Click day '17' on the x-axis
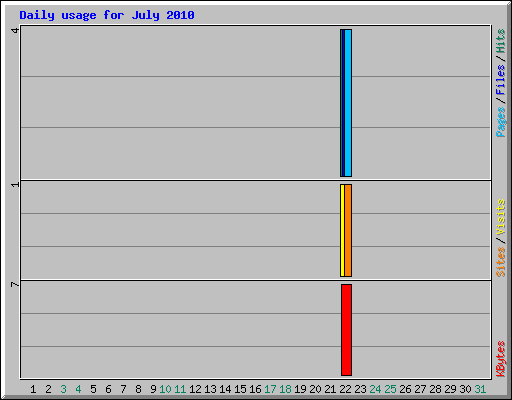The width and height of the screenshot is (512, 400). coord(270,389)
